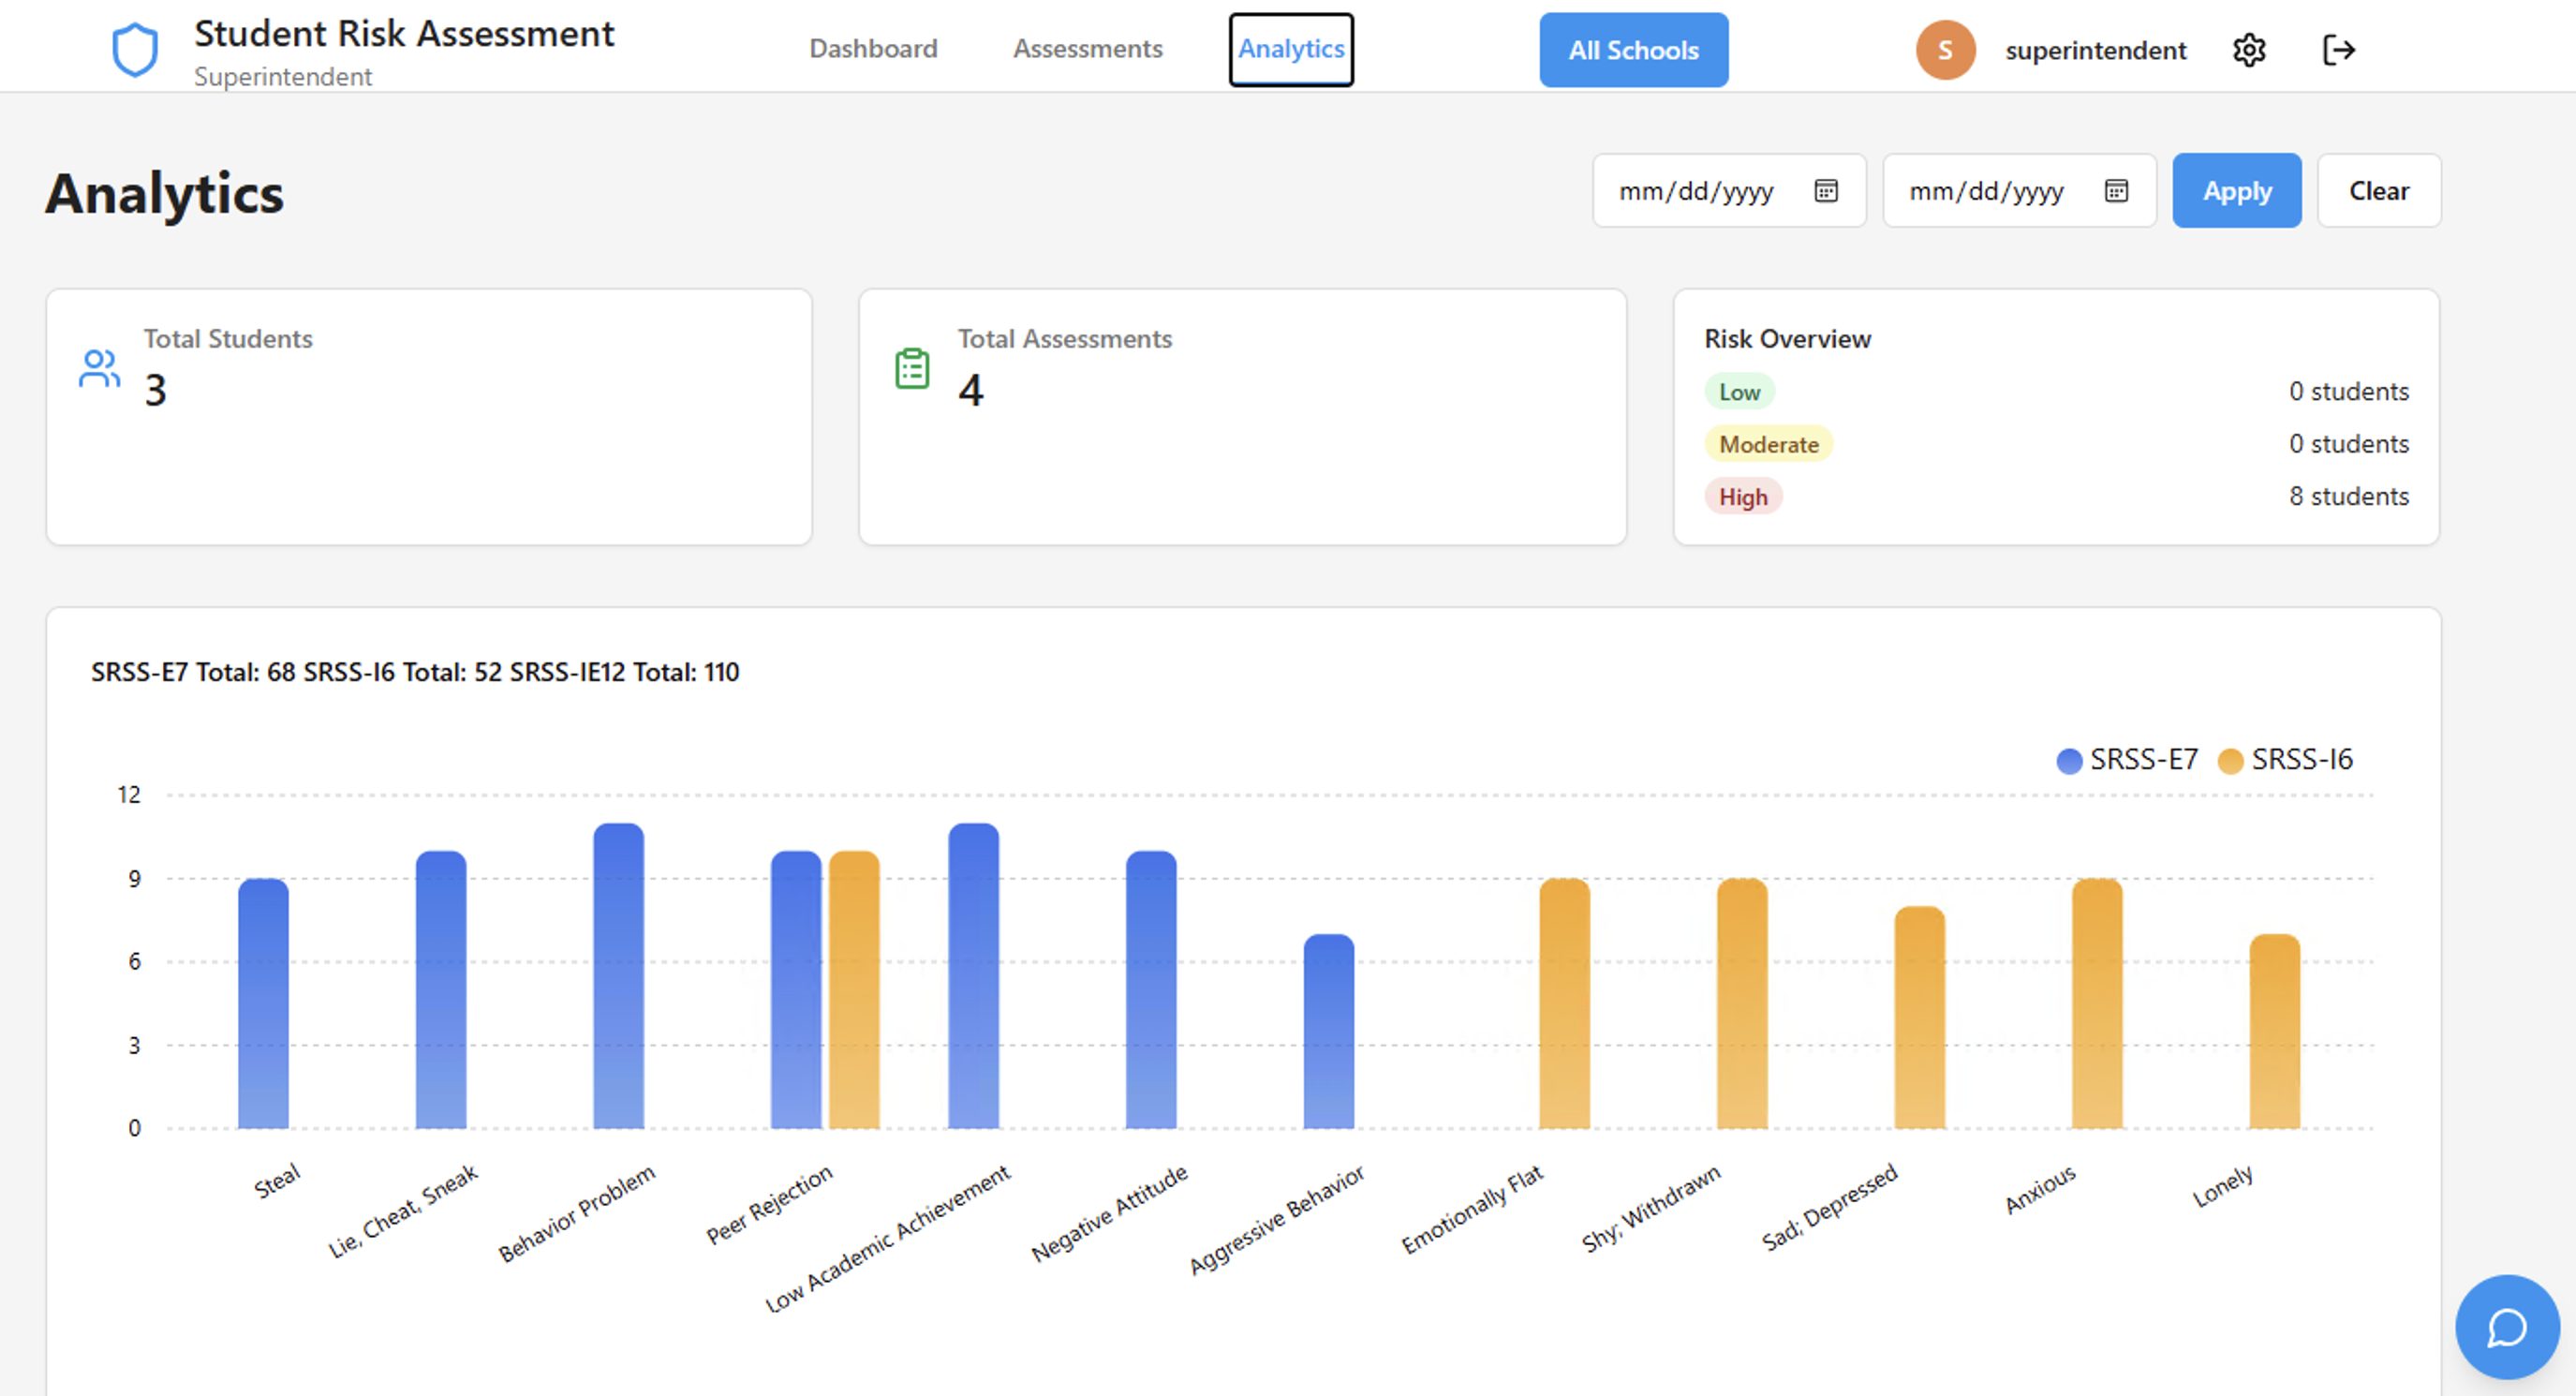Focus the start date input field

(1697, 191)
